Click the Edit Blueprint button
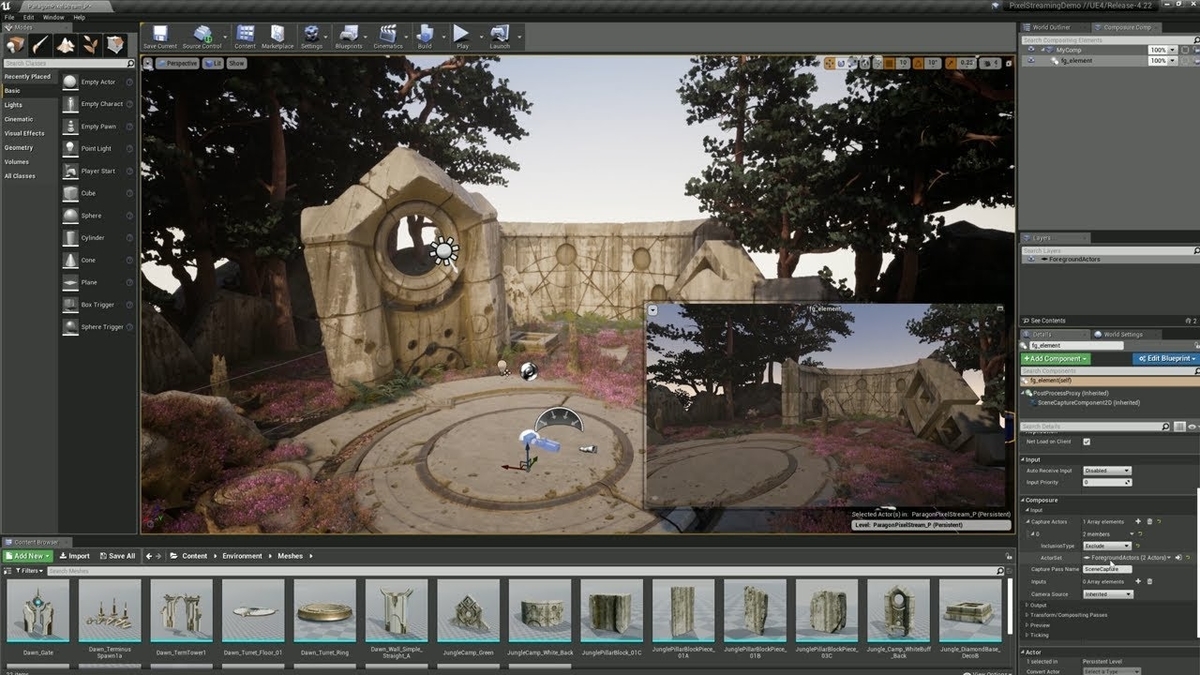Image resolution: width=1200 pixels, height=675 pixels. pos(1165,358)
